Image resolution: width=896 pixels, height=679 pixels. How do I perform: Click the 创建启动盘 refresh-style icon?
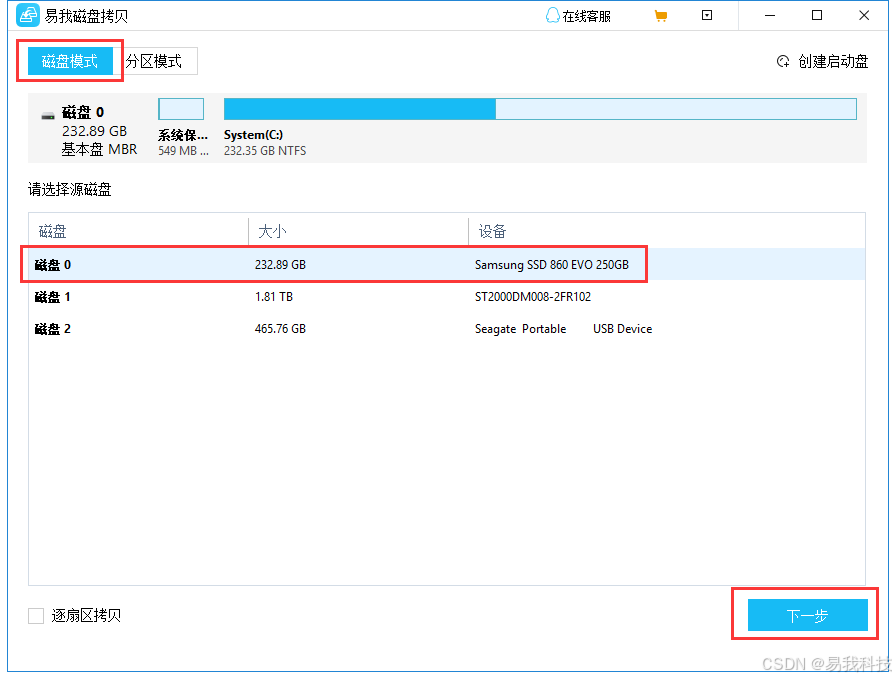[x=783, y=61]
